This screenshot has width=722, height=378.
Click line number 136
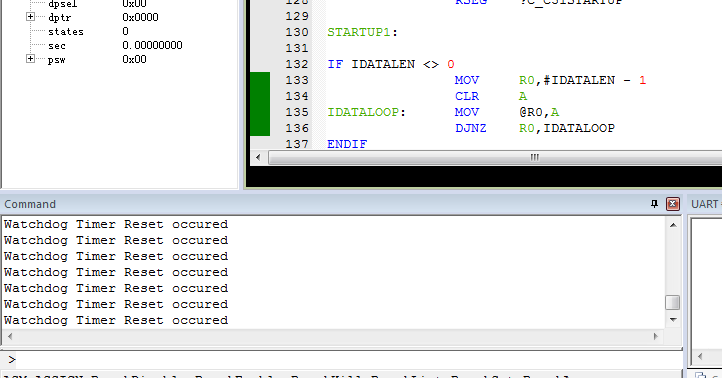[x=297, y=128]
